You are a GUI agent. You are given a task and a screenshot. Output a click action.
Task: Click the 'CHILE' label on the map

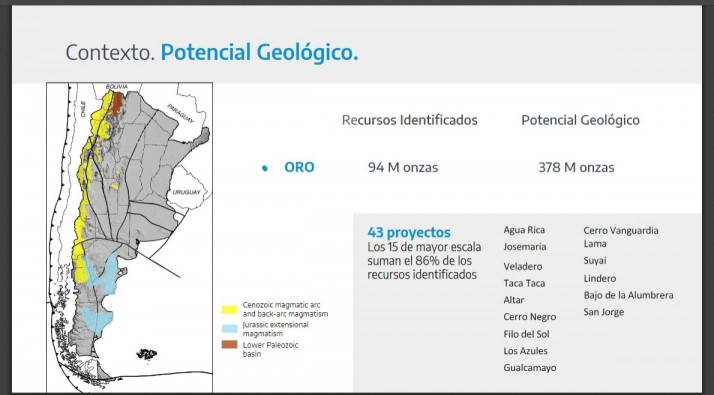pyautogui.click(x=83, y=109)
